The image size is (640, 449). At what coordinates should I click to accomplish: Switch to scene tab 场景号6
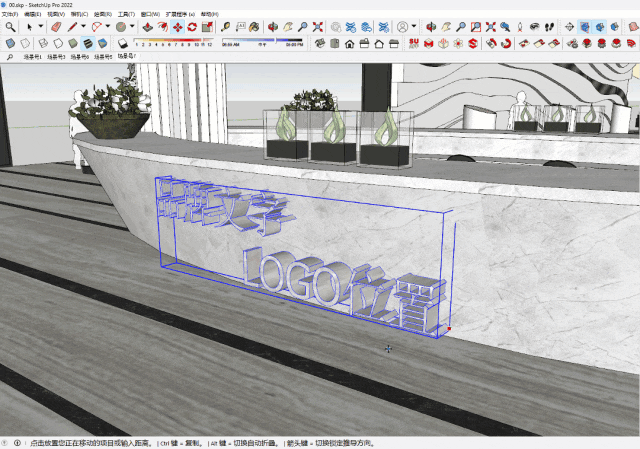(x=80, y=57)
